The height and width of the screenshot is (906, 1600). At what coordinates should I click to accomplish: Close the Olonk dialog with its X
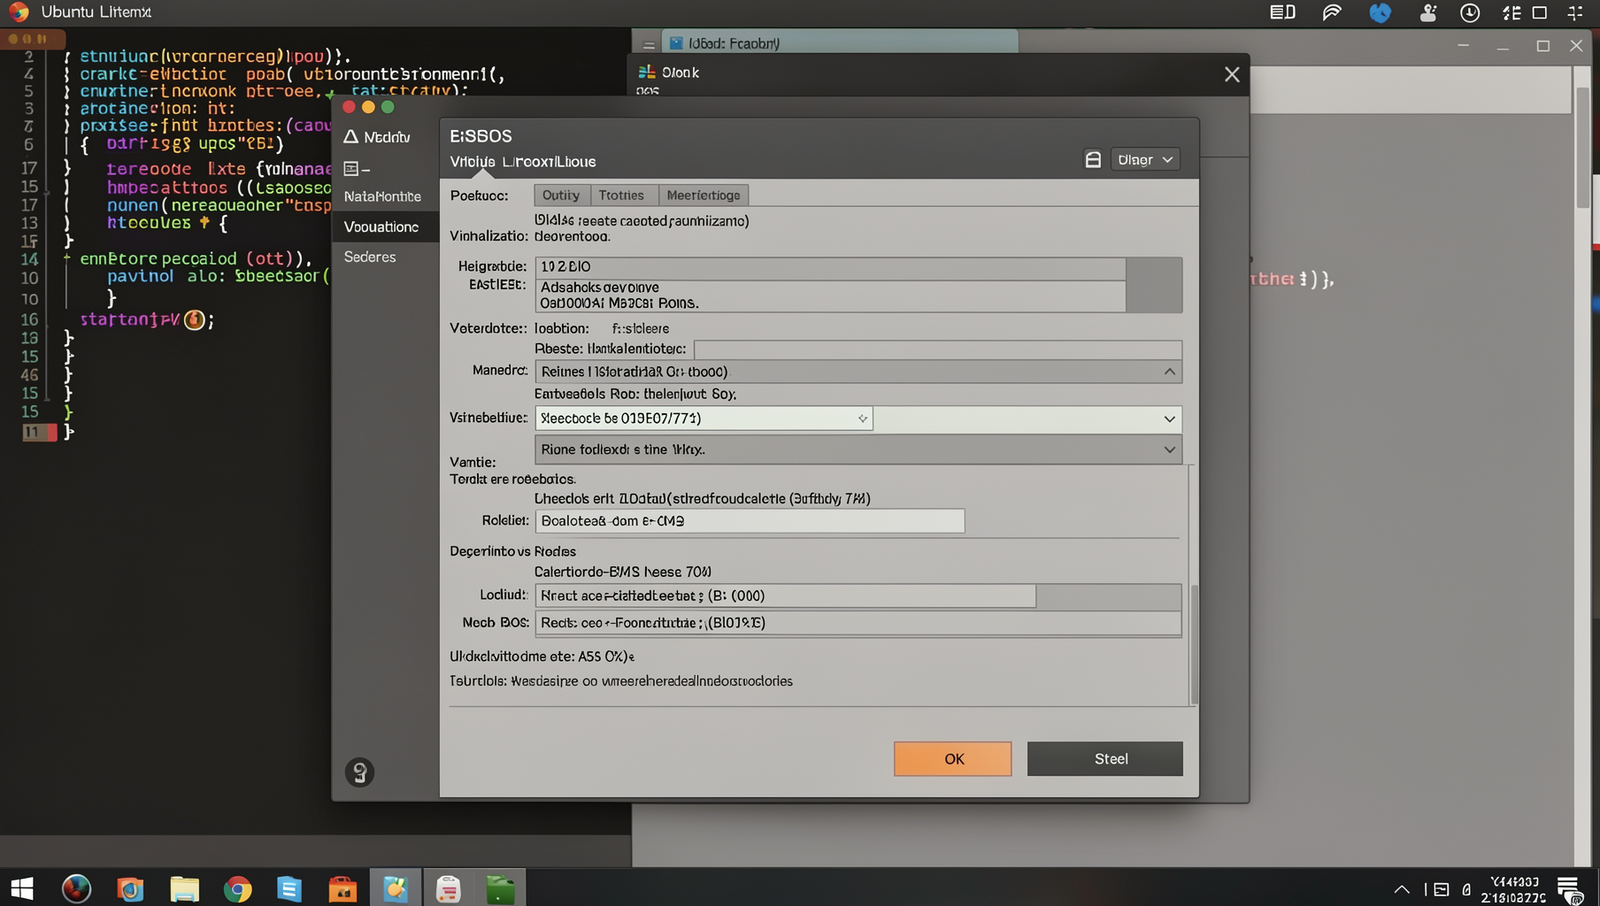[x=1232, y=75]
